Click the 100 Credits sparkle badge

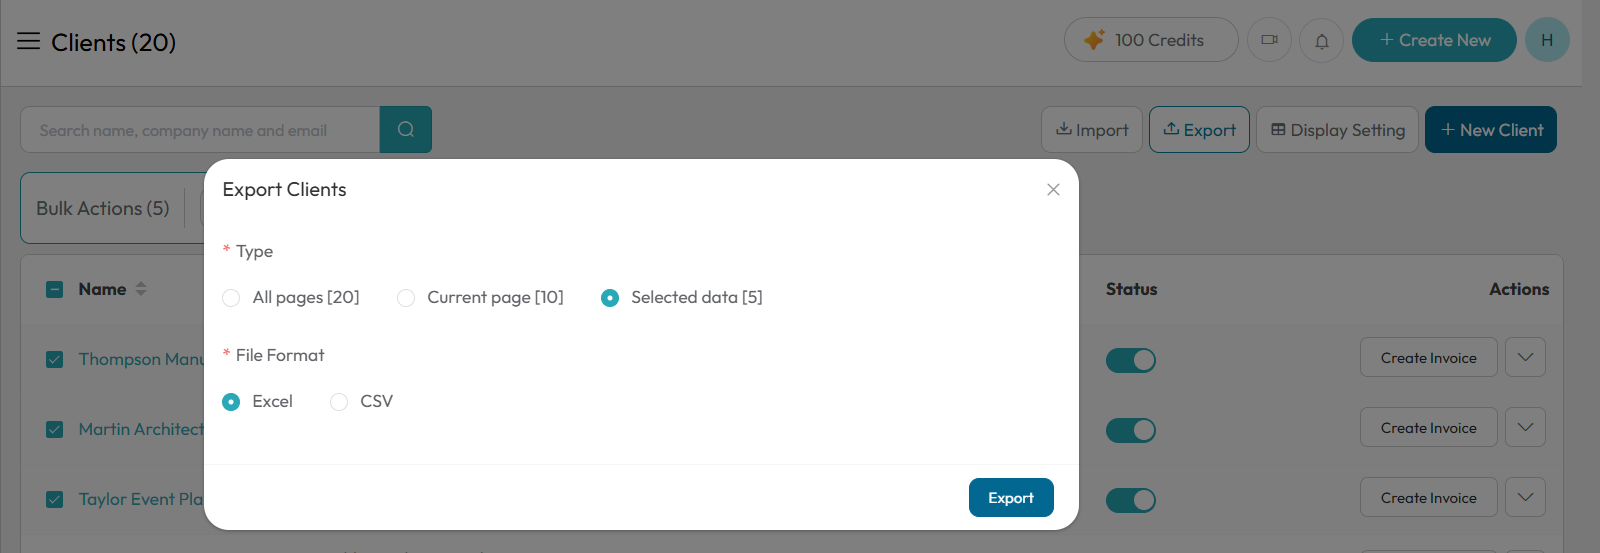(x=1151, y=40)
